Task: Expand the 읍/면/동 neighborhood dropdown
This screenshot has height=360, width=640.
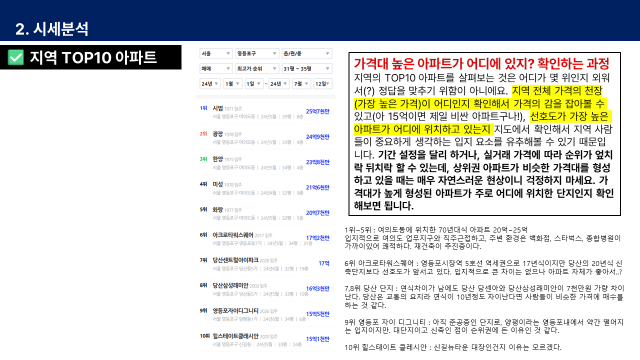Action: (x=307, y=53)
